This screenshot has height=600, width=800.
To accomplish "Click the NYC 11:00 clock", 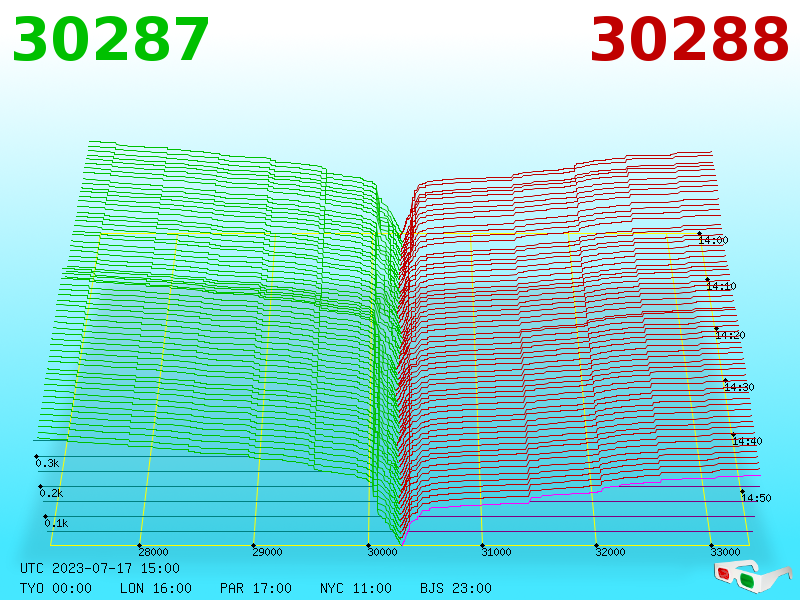I will pyautogui.click(x=356, y=588).
